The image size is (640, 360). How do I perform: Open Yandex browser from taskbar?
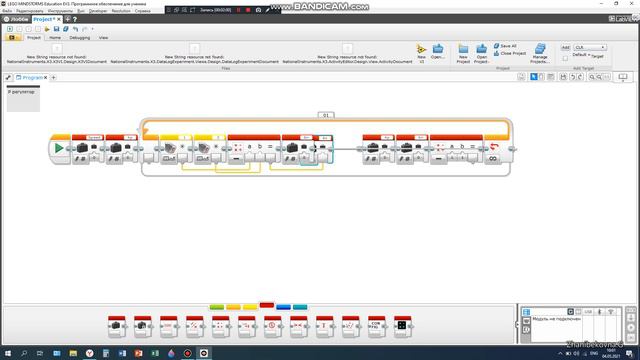tap(89, 353)
